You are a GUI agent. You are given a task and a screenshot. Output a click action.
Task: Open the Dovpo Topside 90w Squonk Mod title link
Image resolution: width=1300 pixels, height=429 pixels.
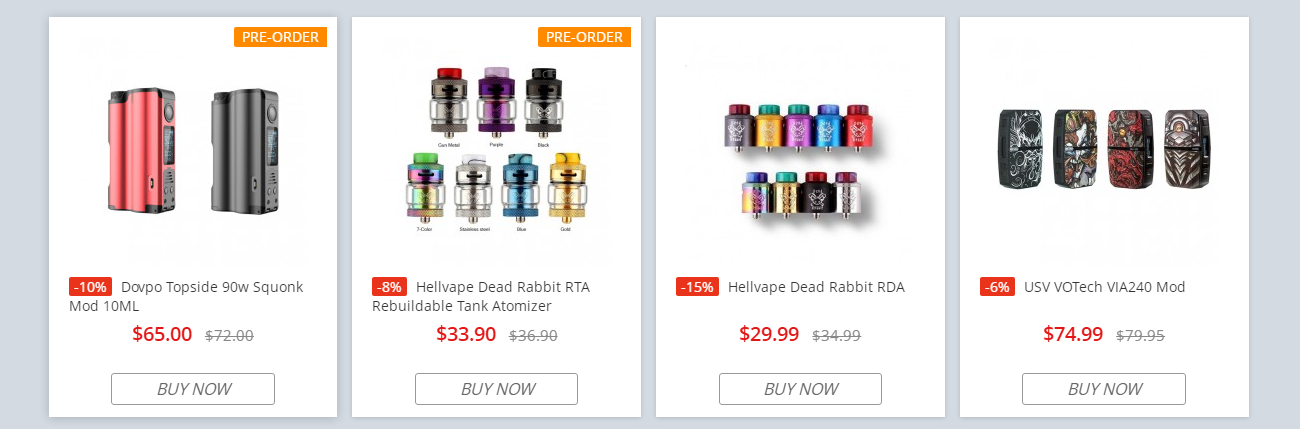pyautogui.click(x=186, y=296)
